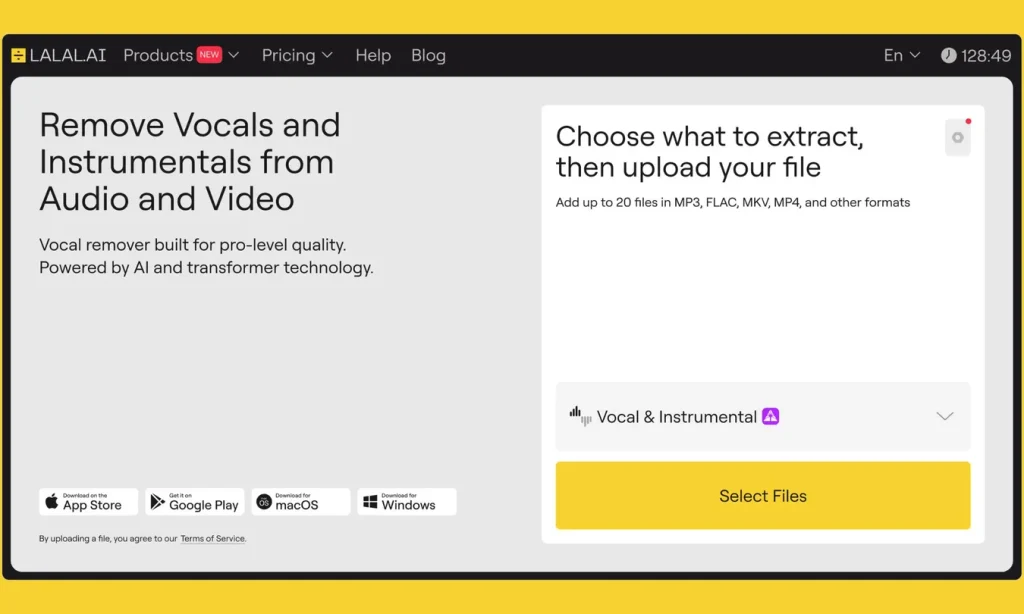Download the macOS app
The image size is (1024, 614).
point(300,502)
